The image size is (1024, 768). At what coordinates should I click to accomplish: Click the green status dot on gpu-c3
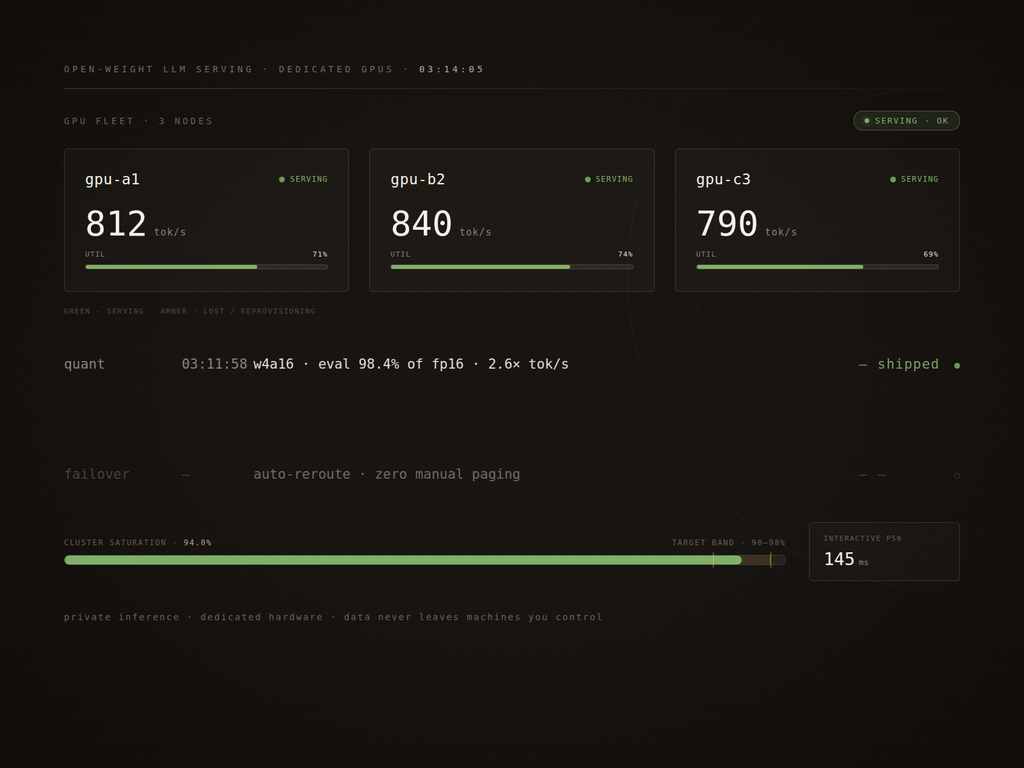click(893, 180)
